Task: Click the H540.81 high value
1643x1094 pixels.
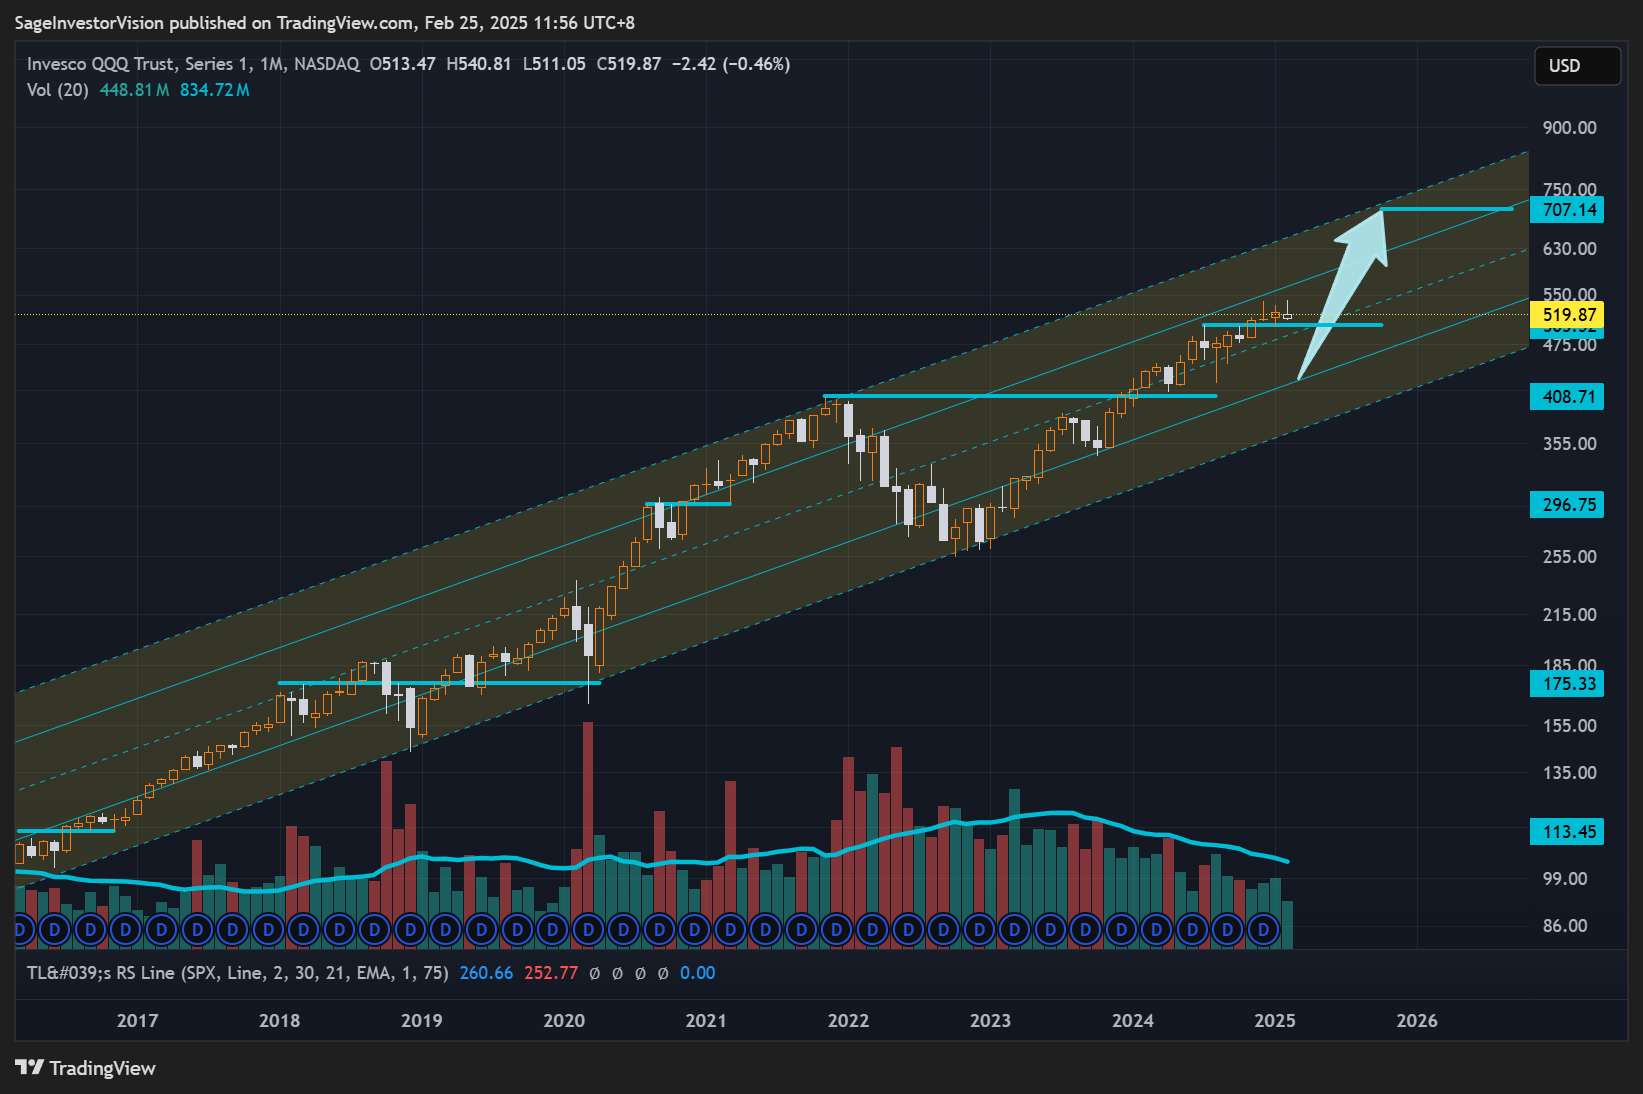Action: coord(479,64)
